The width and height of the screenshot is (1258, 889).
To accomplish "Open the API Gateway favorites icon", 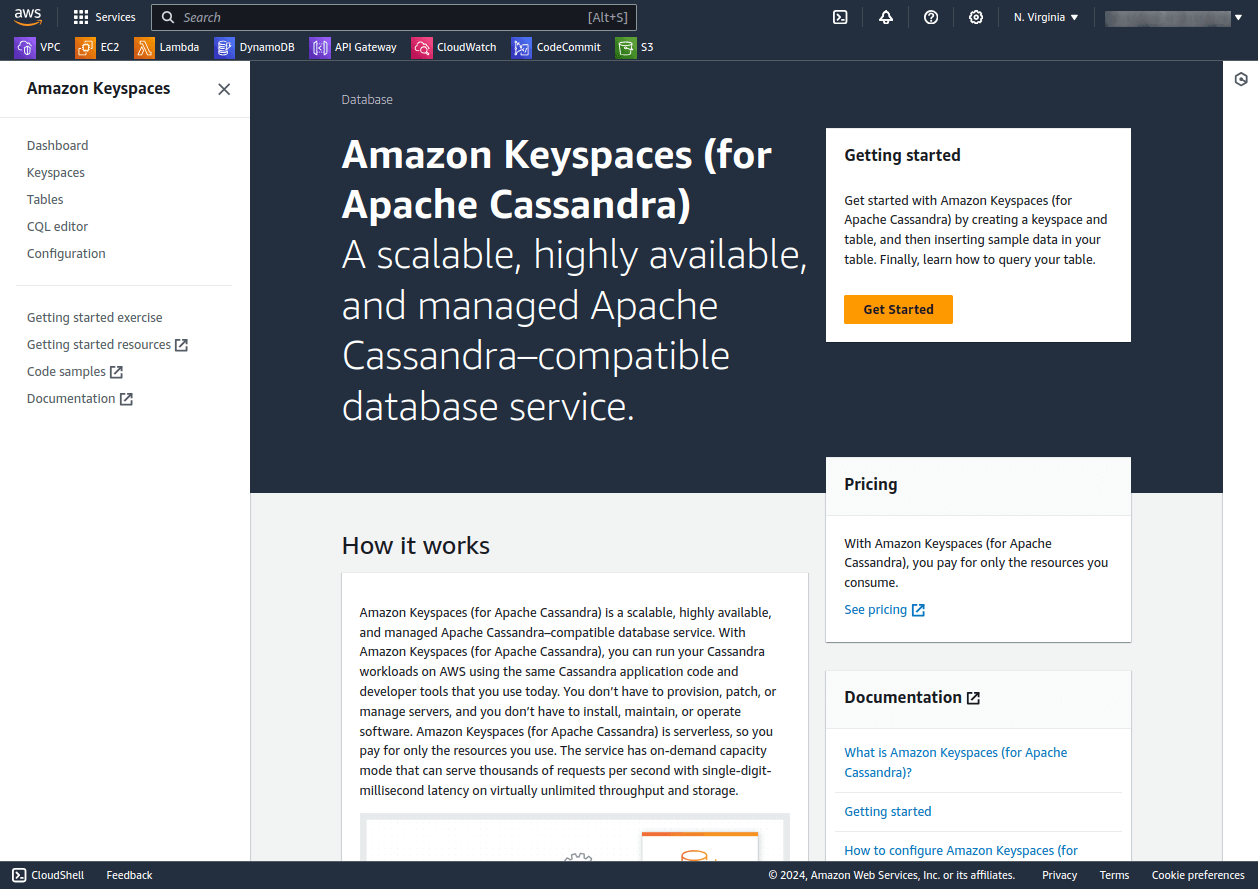I will (320, 47).
